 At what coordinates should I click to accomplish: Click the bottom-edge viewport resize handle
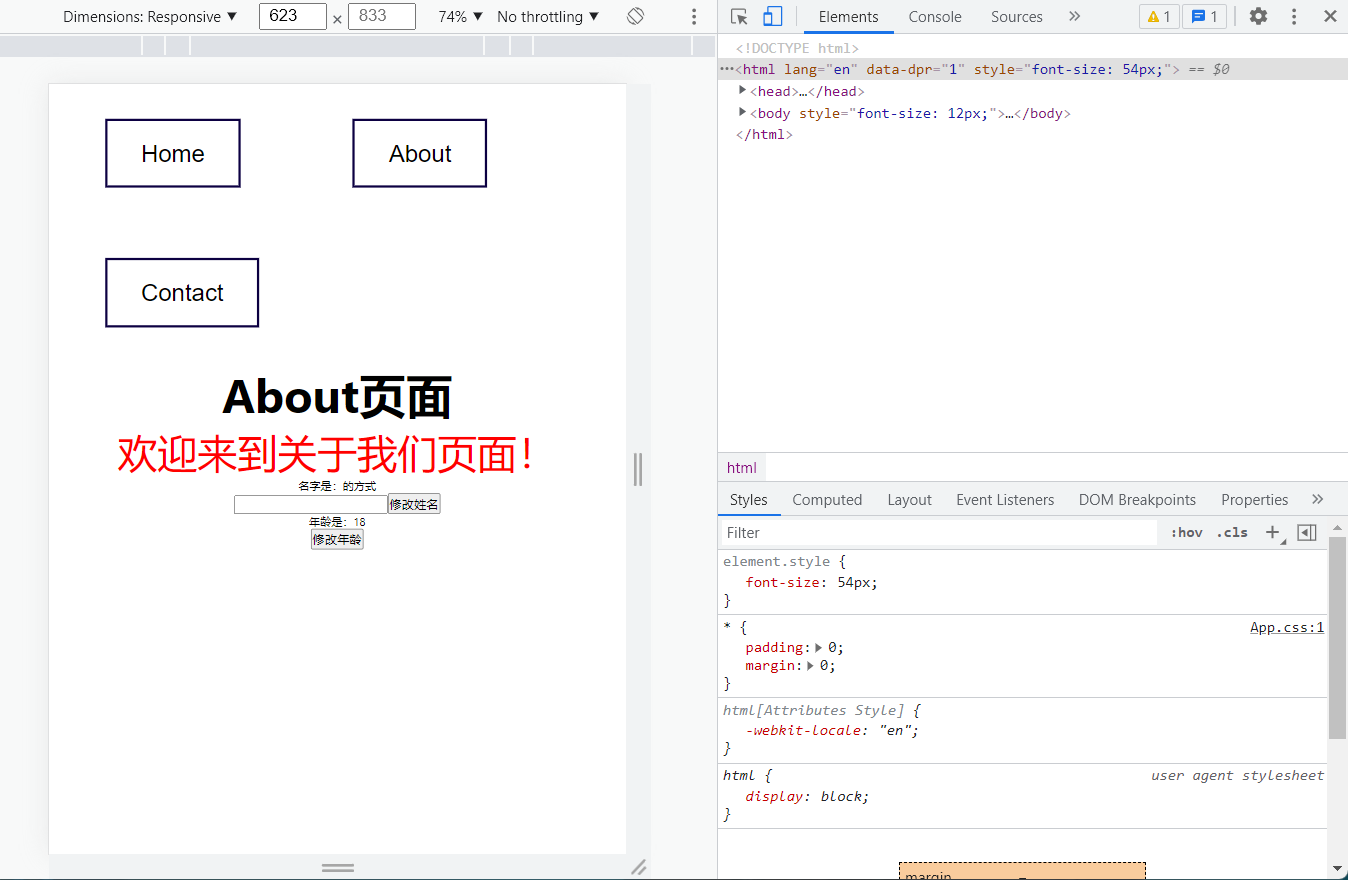(x=338, y=867)
